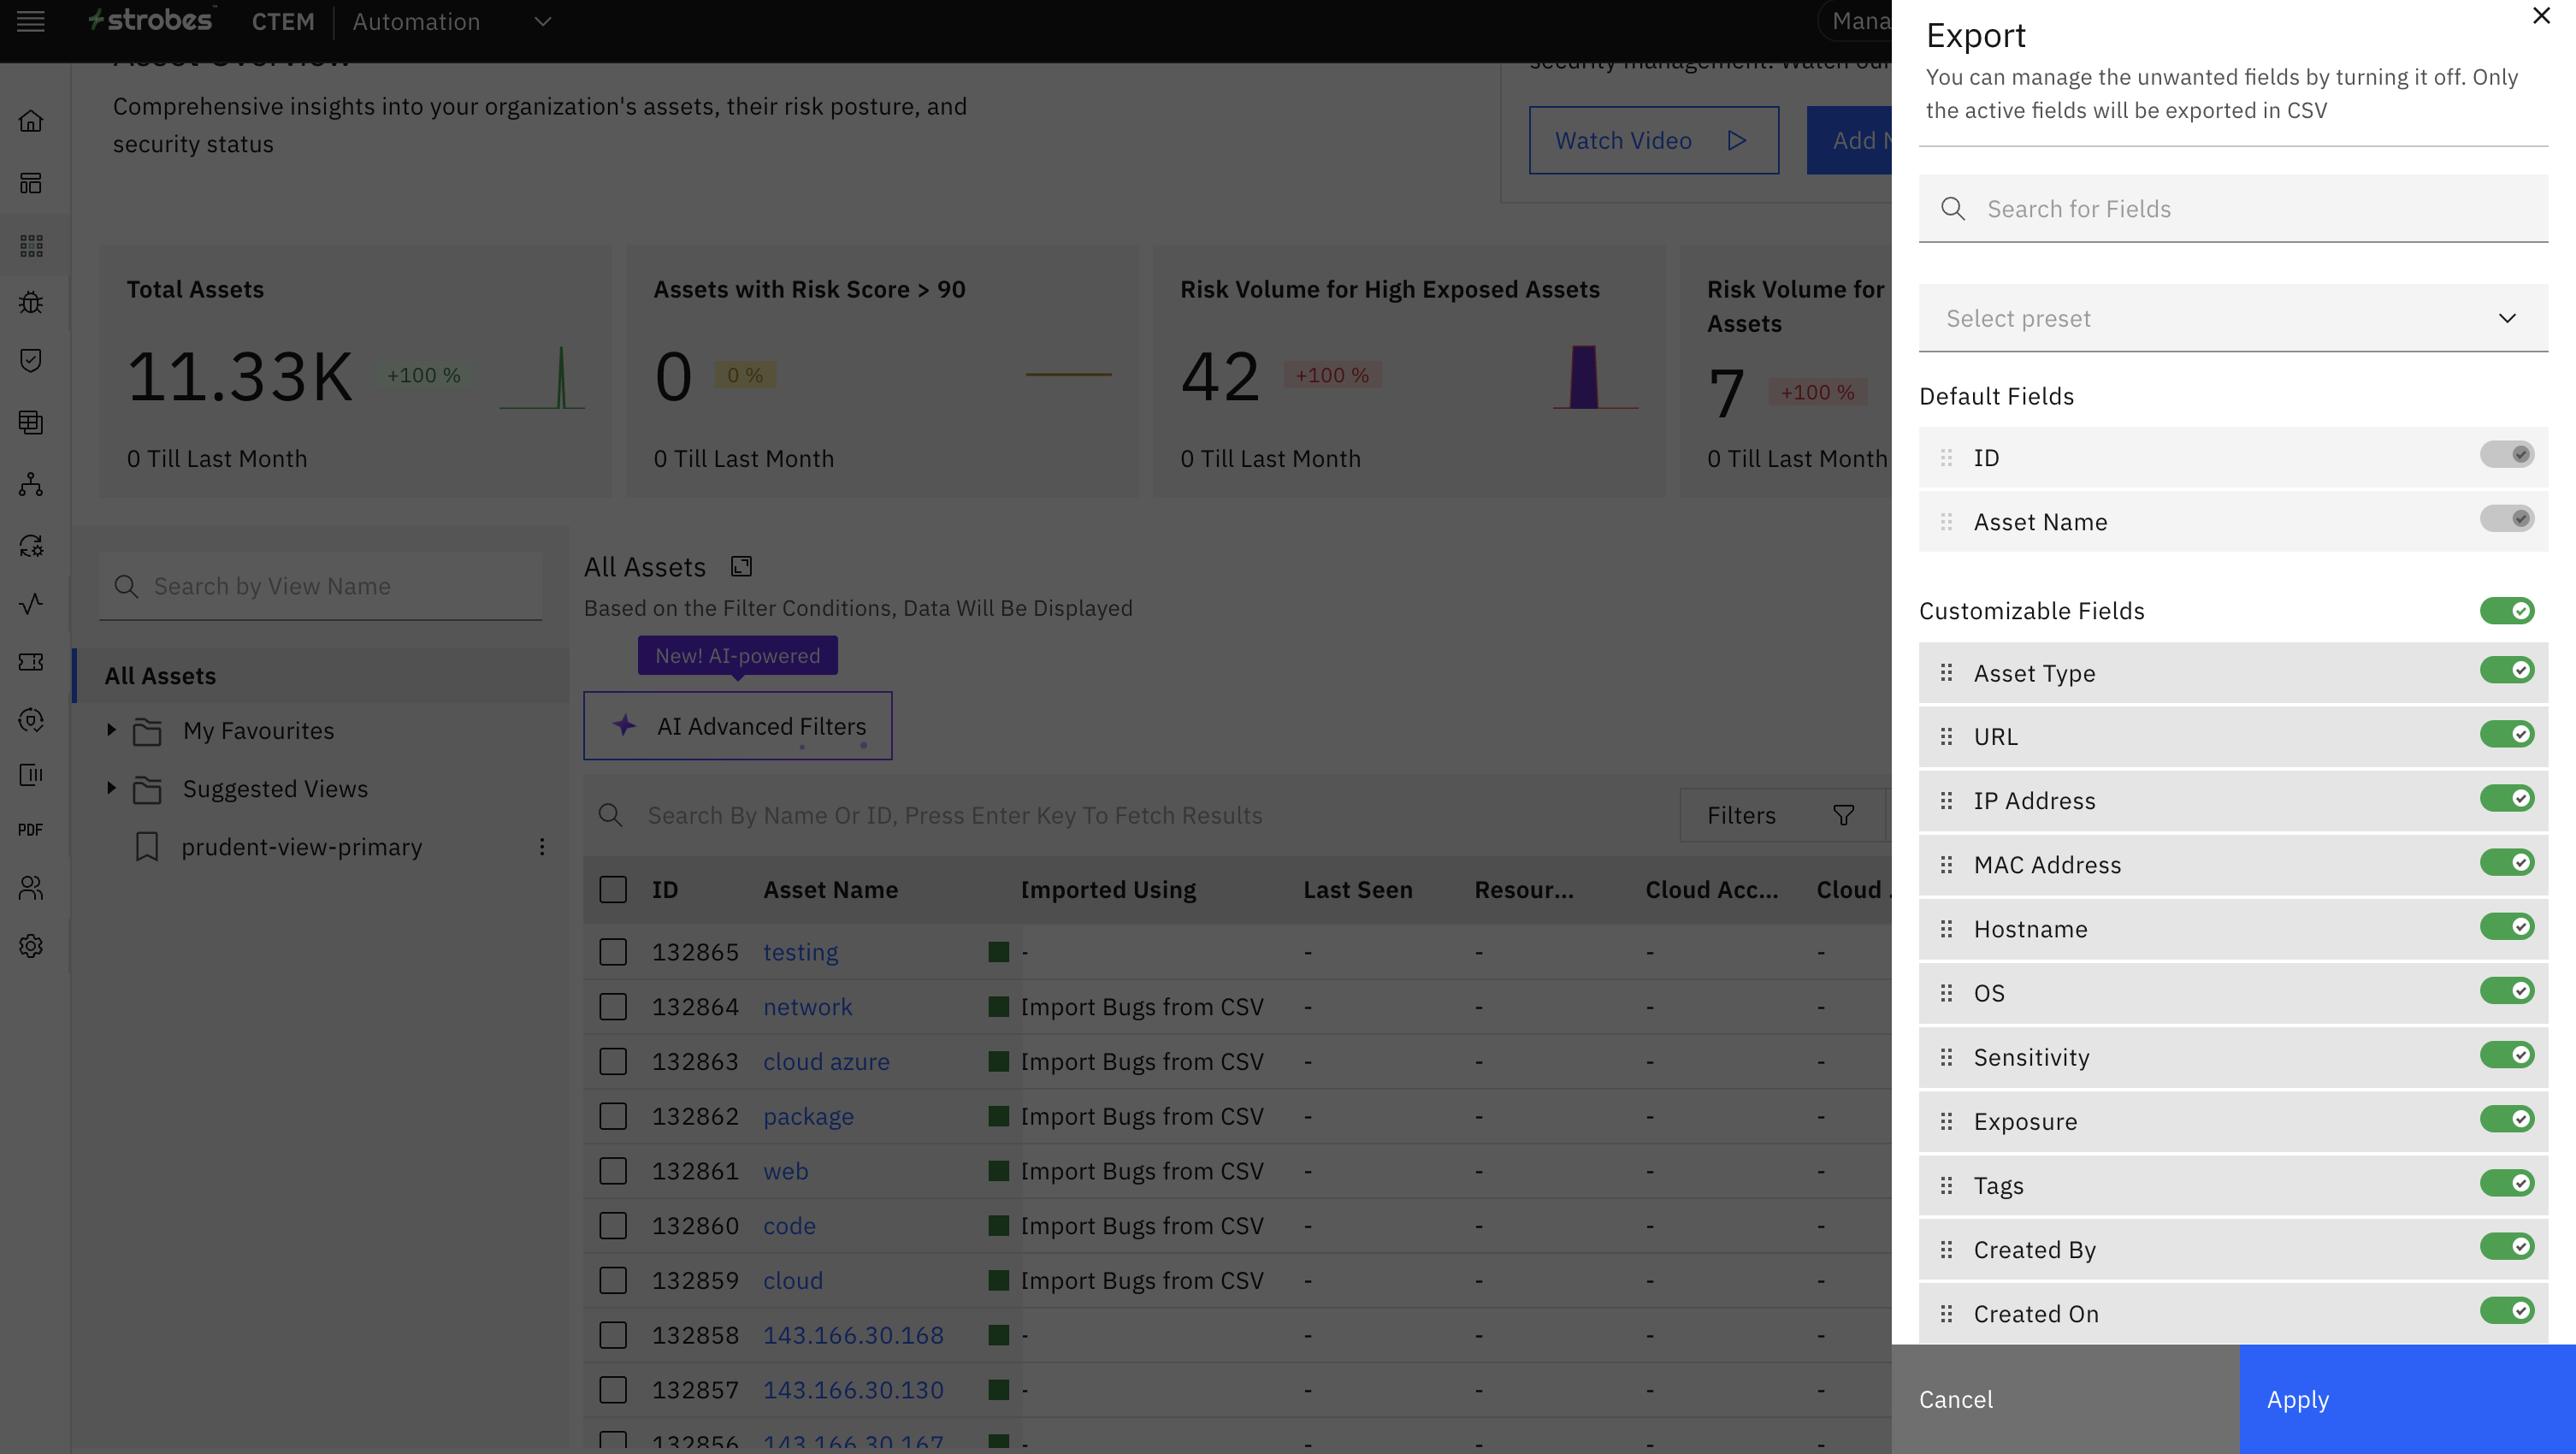Image resolution: width=2576 pixels, height=1454 pixels.
Task: Open the PDF reports sidebar icon
Action: (x=31, y=830)
